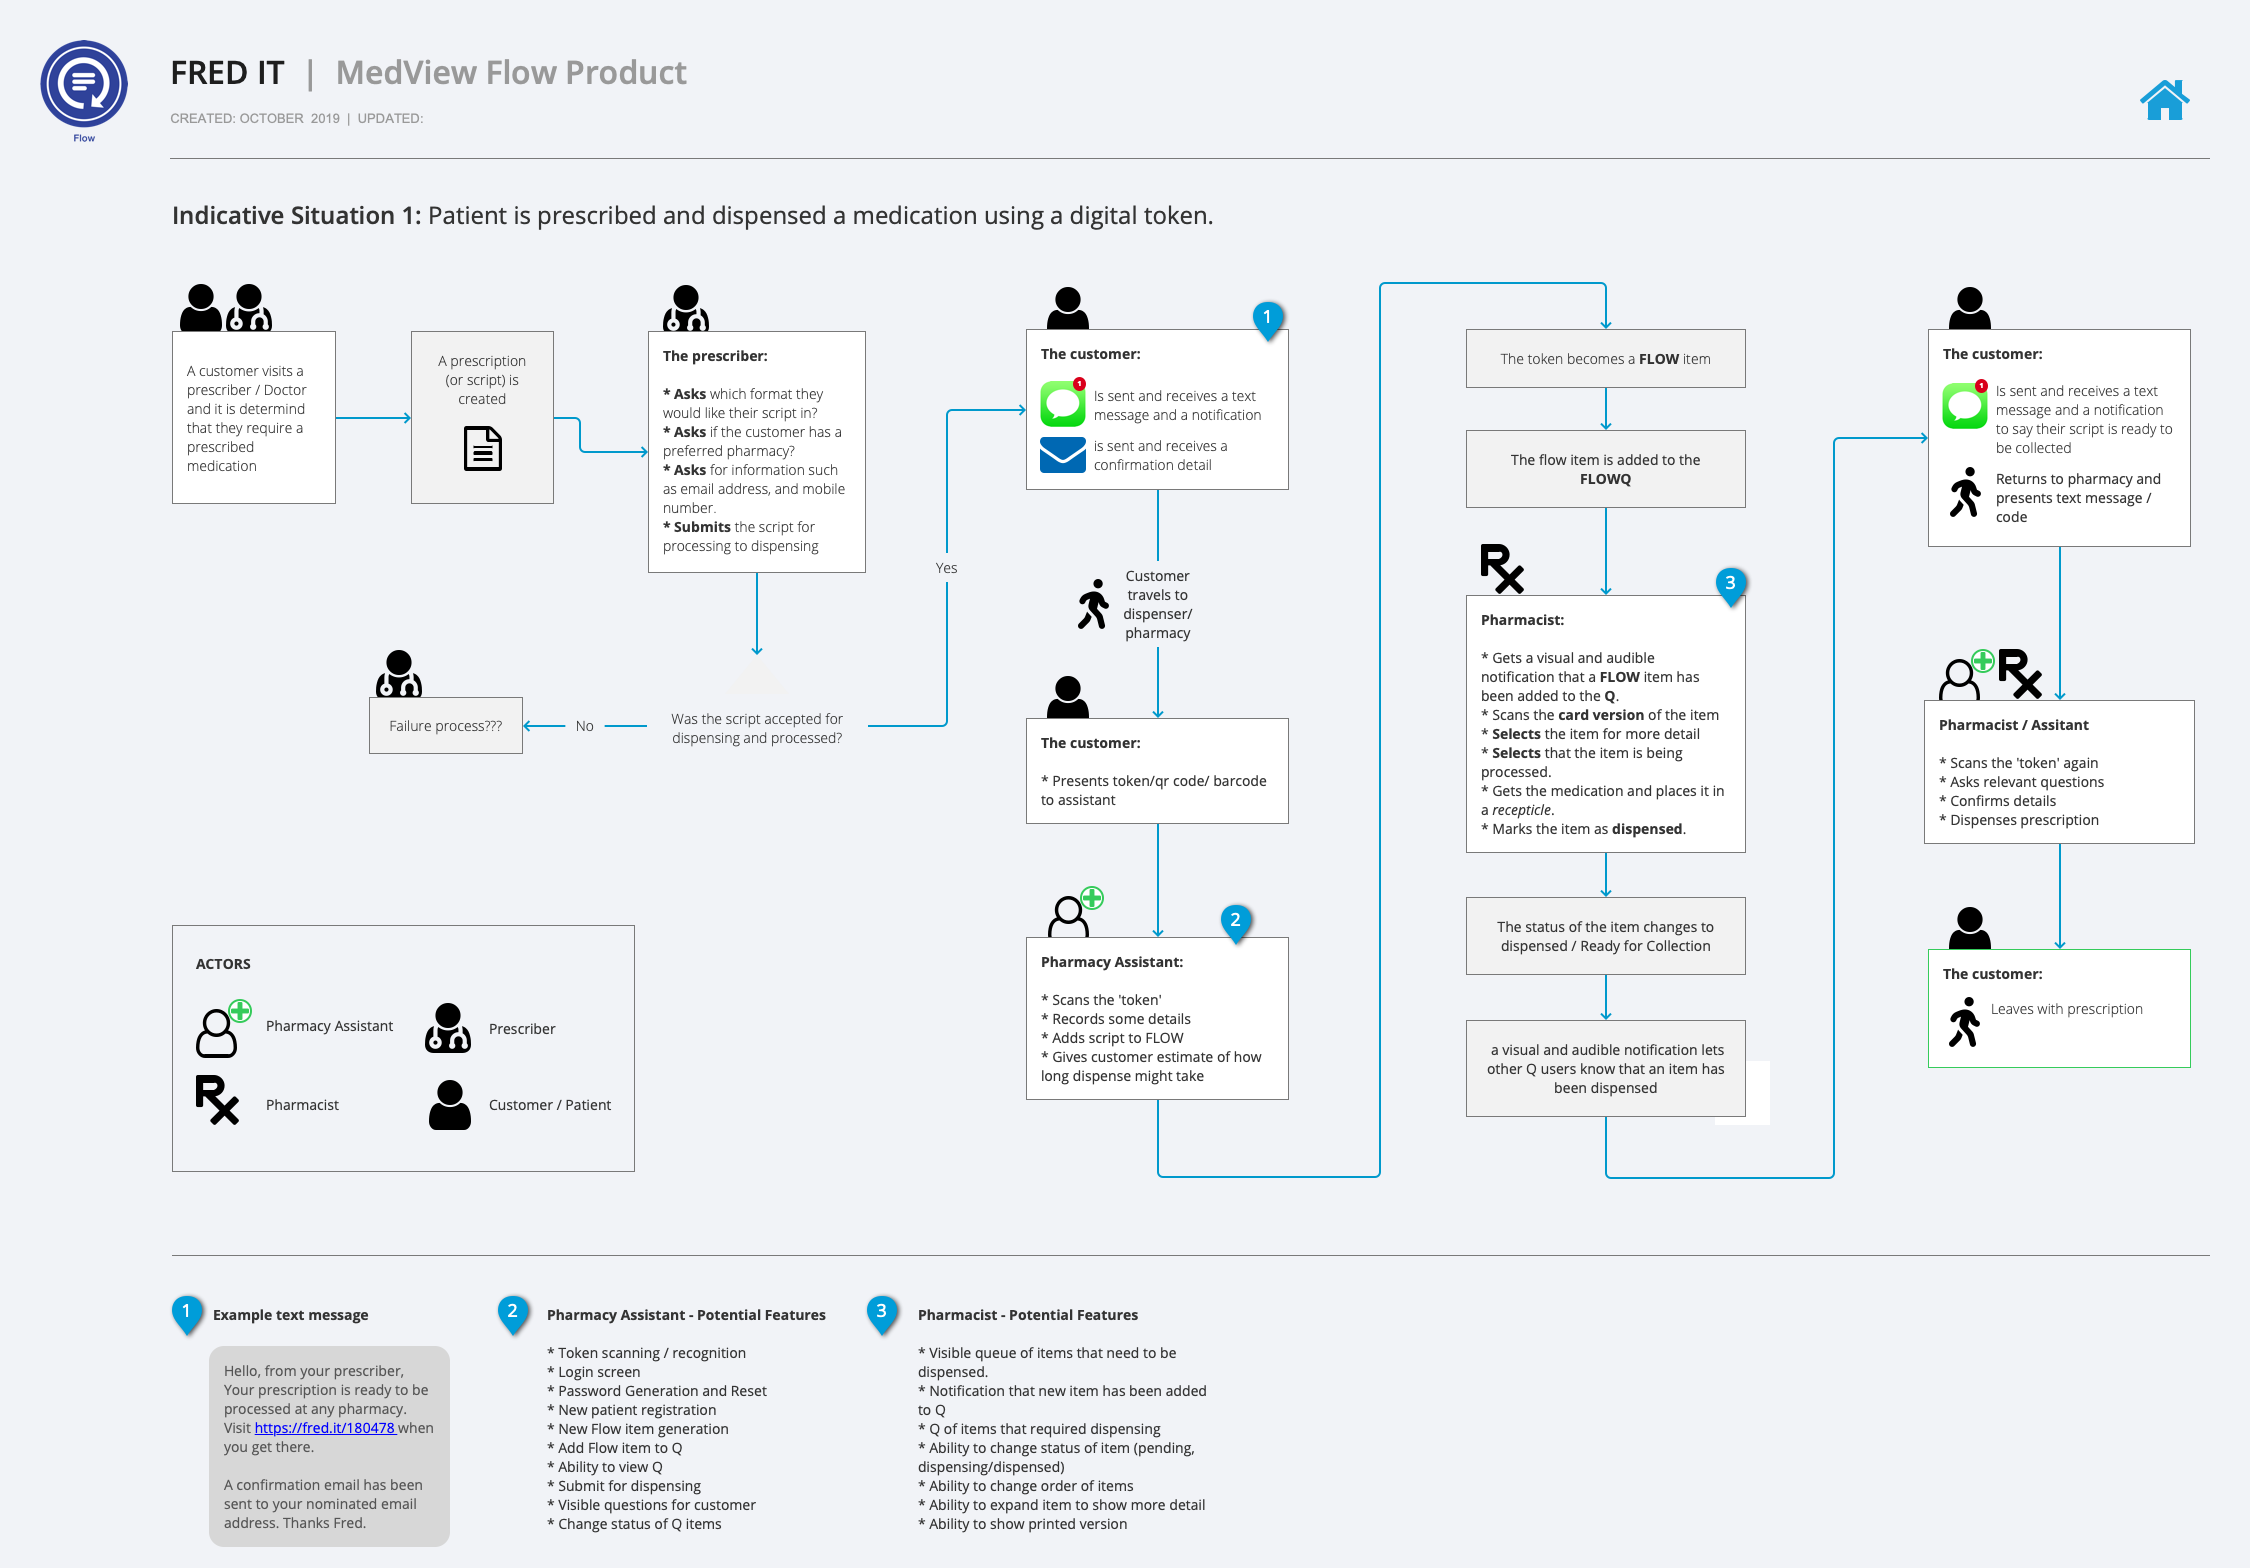Image resolution: width=2250 pixels, height=1568 pixels.
Task: Click '* Add Flow item to Q' line
Action: click(615, 1448)
